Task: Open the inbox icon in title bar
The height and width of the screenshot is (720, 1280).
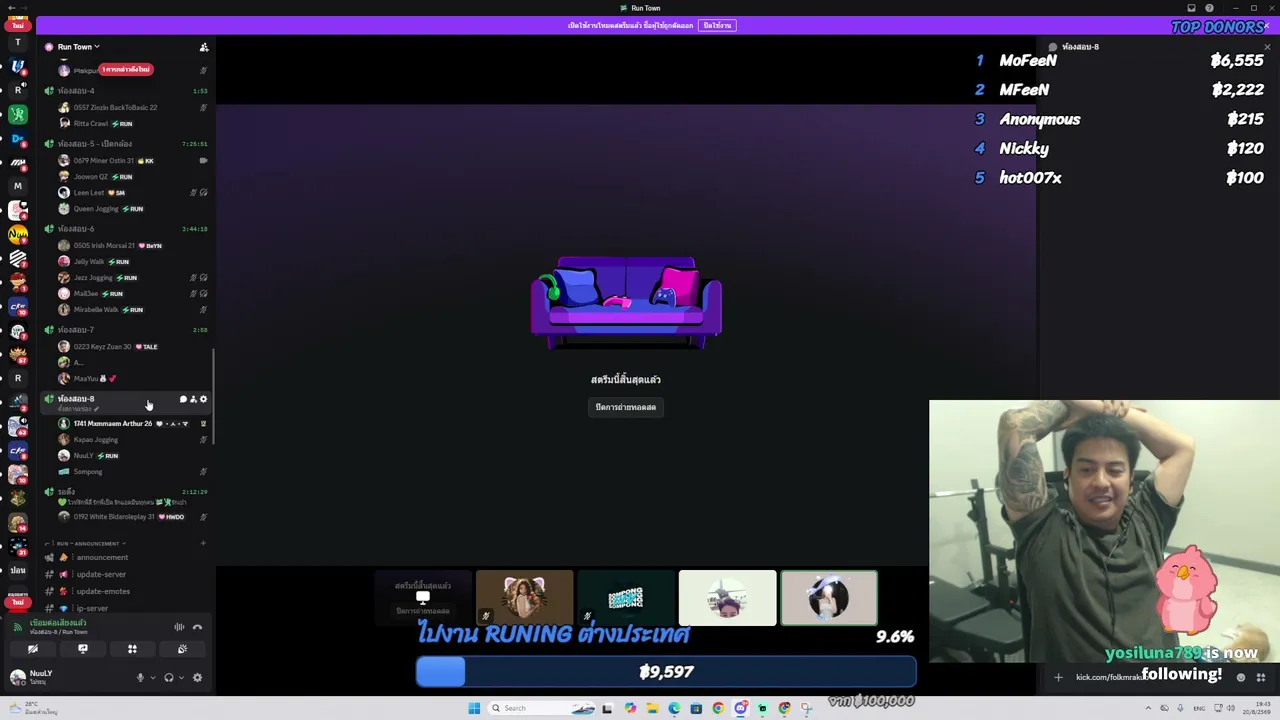Action: (x=1191, y=8)
